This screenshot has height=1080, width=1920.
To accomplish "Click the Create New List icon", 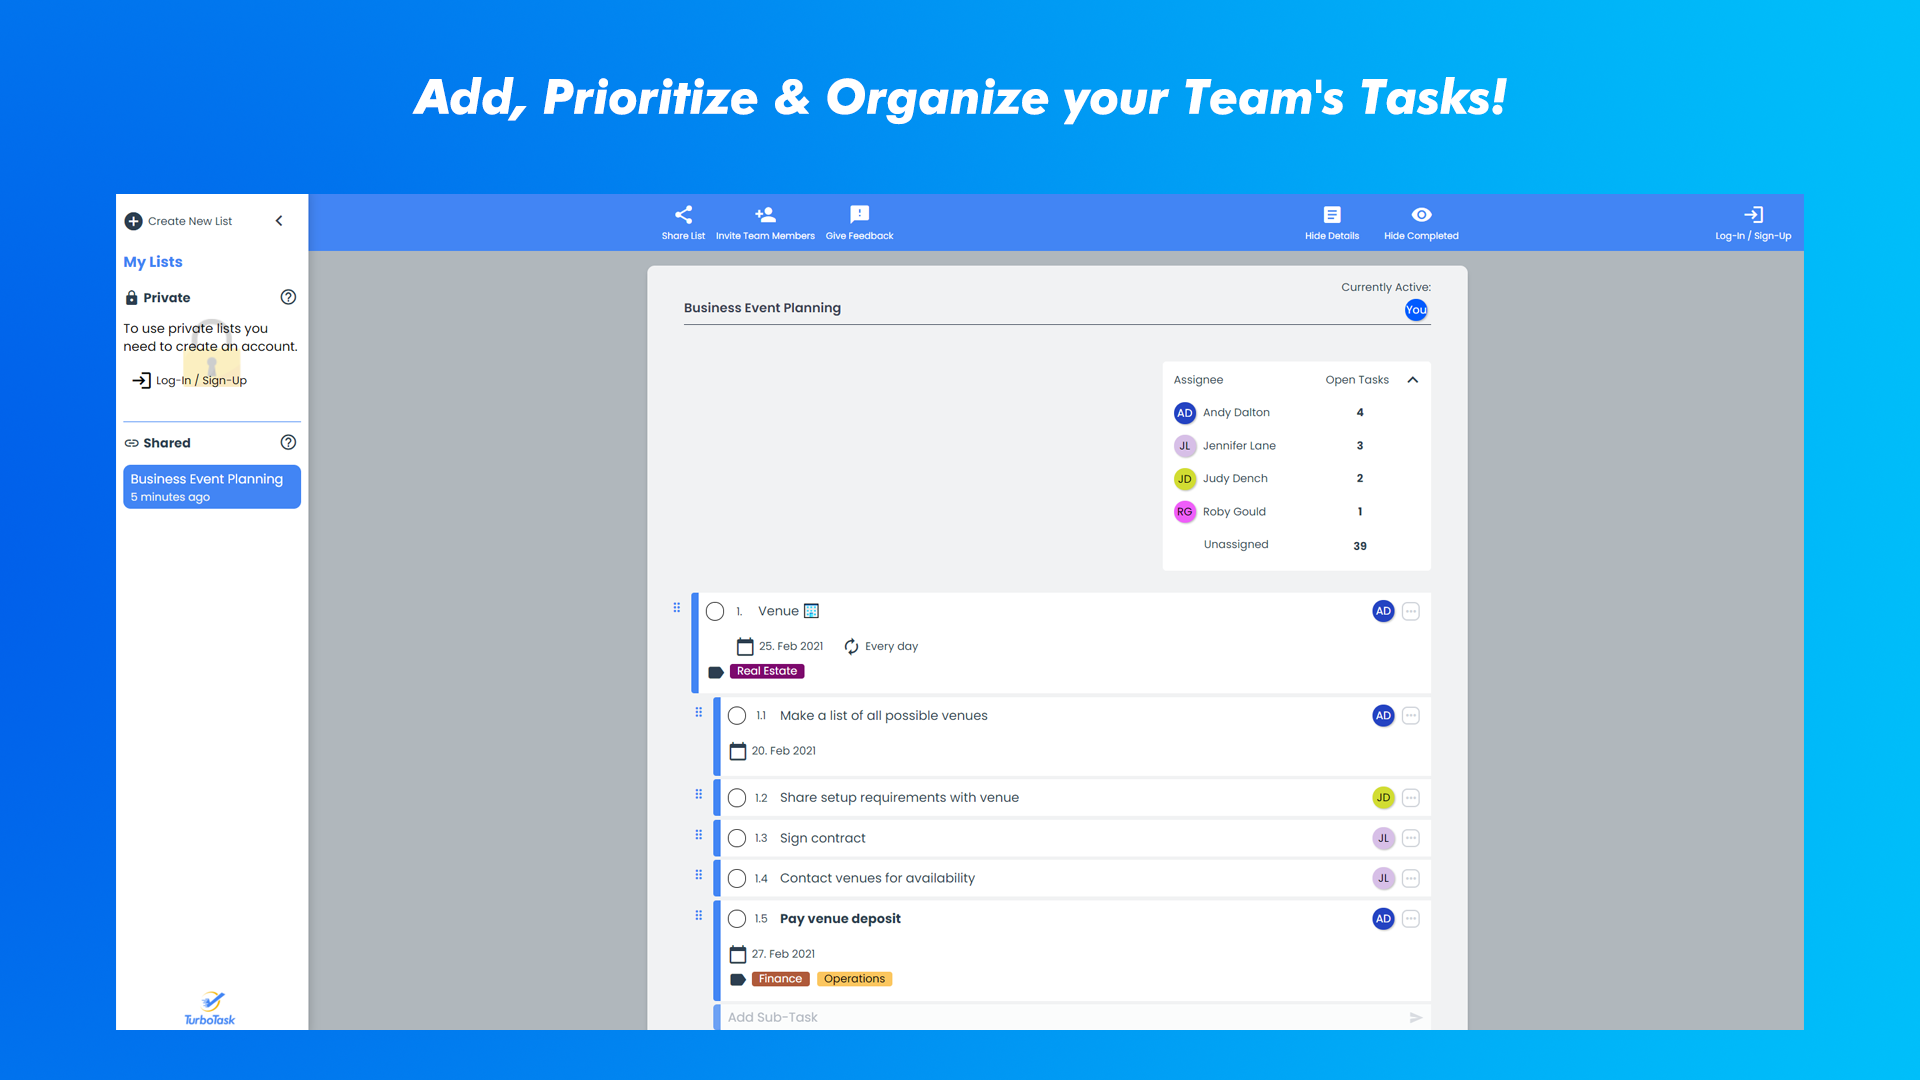I will click(x=133, y=220).
